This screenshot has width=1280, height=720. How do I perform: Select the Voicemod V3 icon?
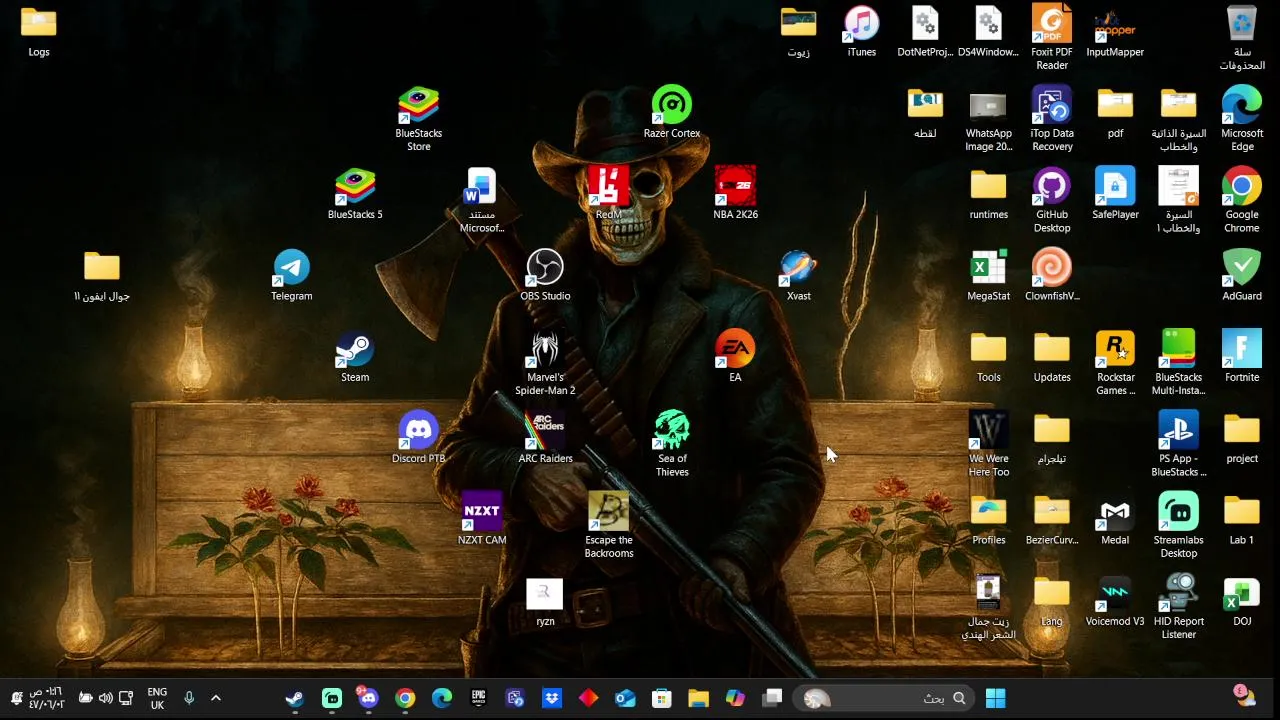point(1115,600)
